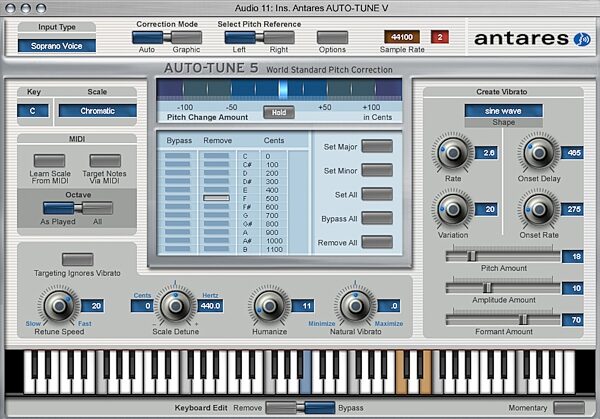
Task: Click the Onset Delay knob
Action: (539, 153)
